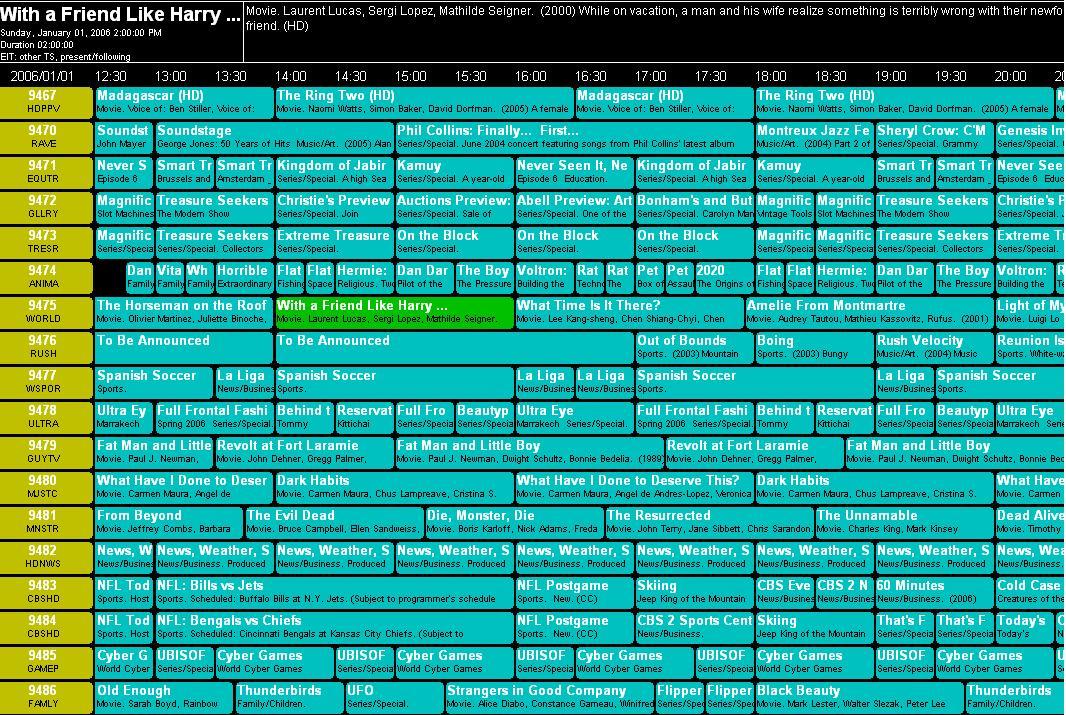Select Reservat program at 14:30 on ULTRA
The width and height of the screenshot is (1066, 715).
click(x=364, y=417)
